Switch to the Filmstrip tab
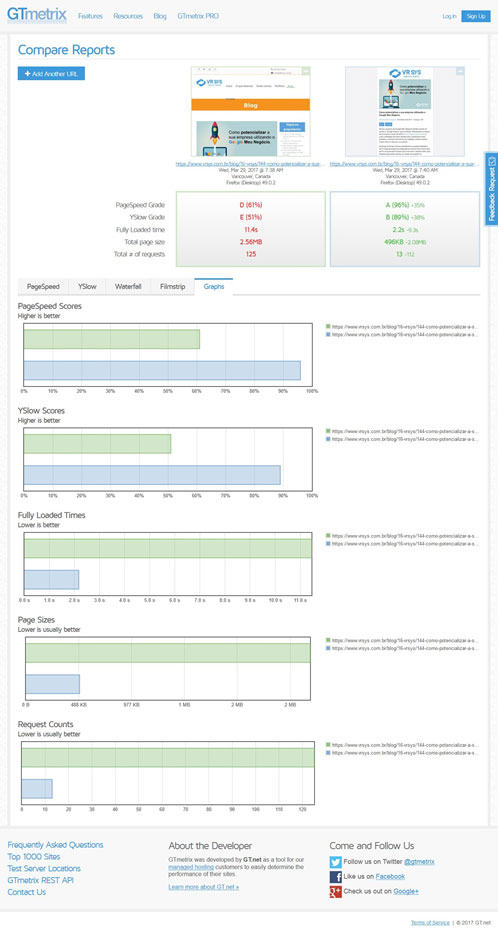This screenshot has height=933, width=498. pyautogui.click(x=173, y=286)
